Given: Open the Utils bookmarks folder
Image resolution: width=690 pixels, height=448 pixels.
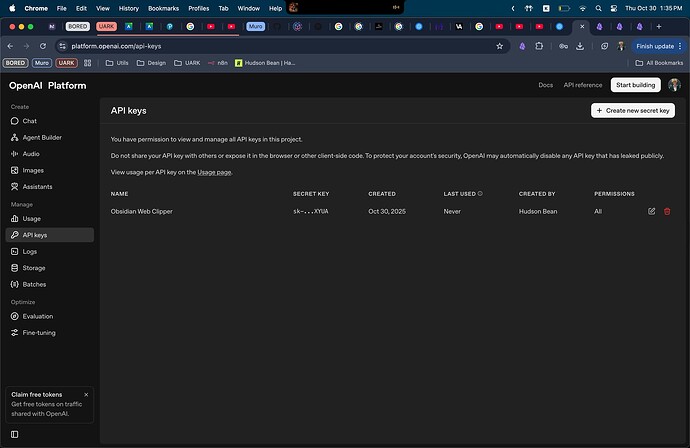Looking at the screenshot, I should [x=117, y=63].
